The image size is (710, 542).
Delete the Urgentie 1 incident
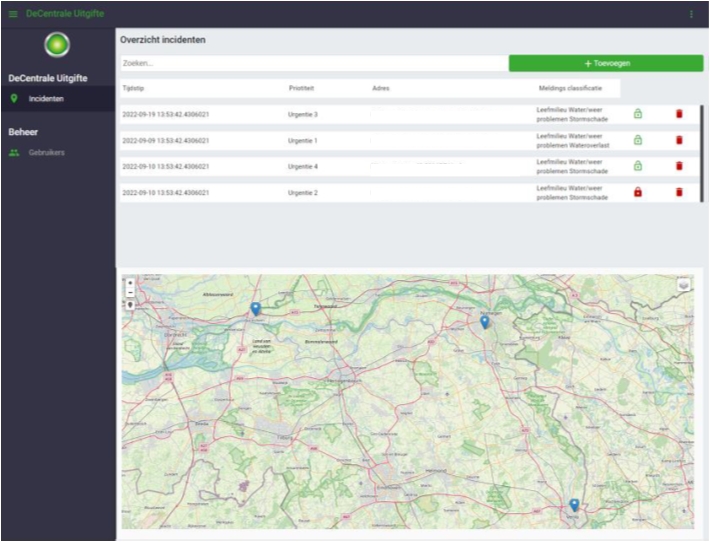pyautogui.click(x=679, y=140)
